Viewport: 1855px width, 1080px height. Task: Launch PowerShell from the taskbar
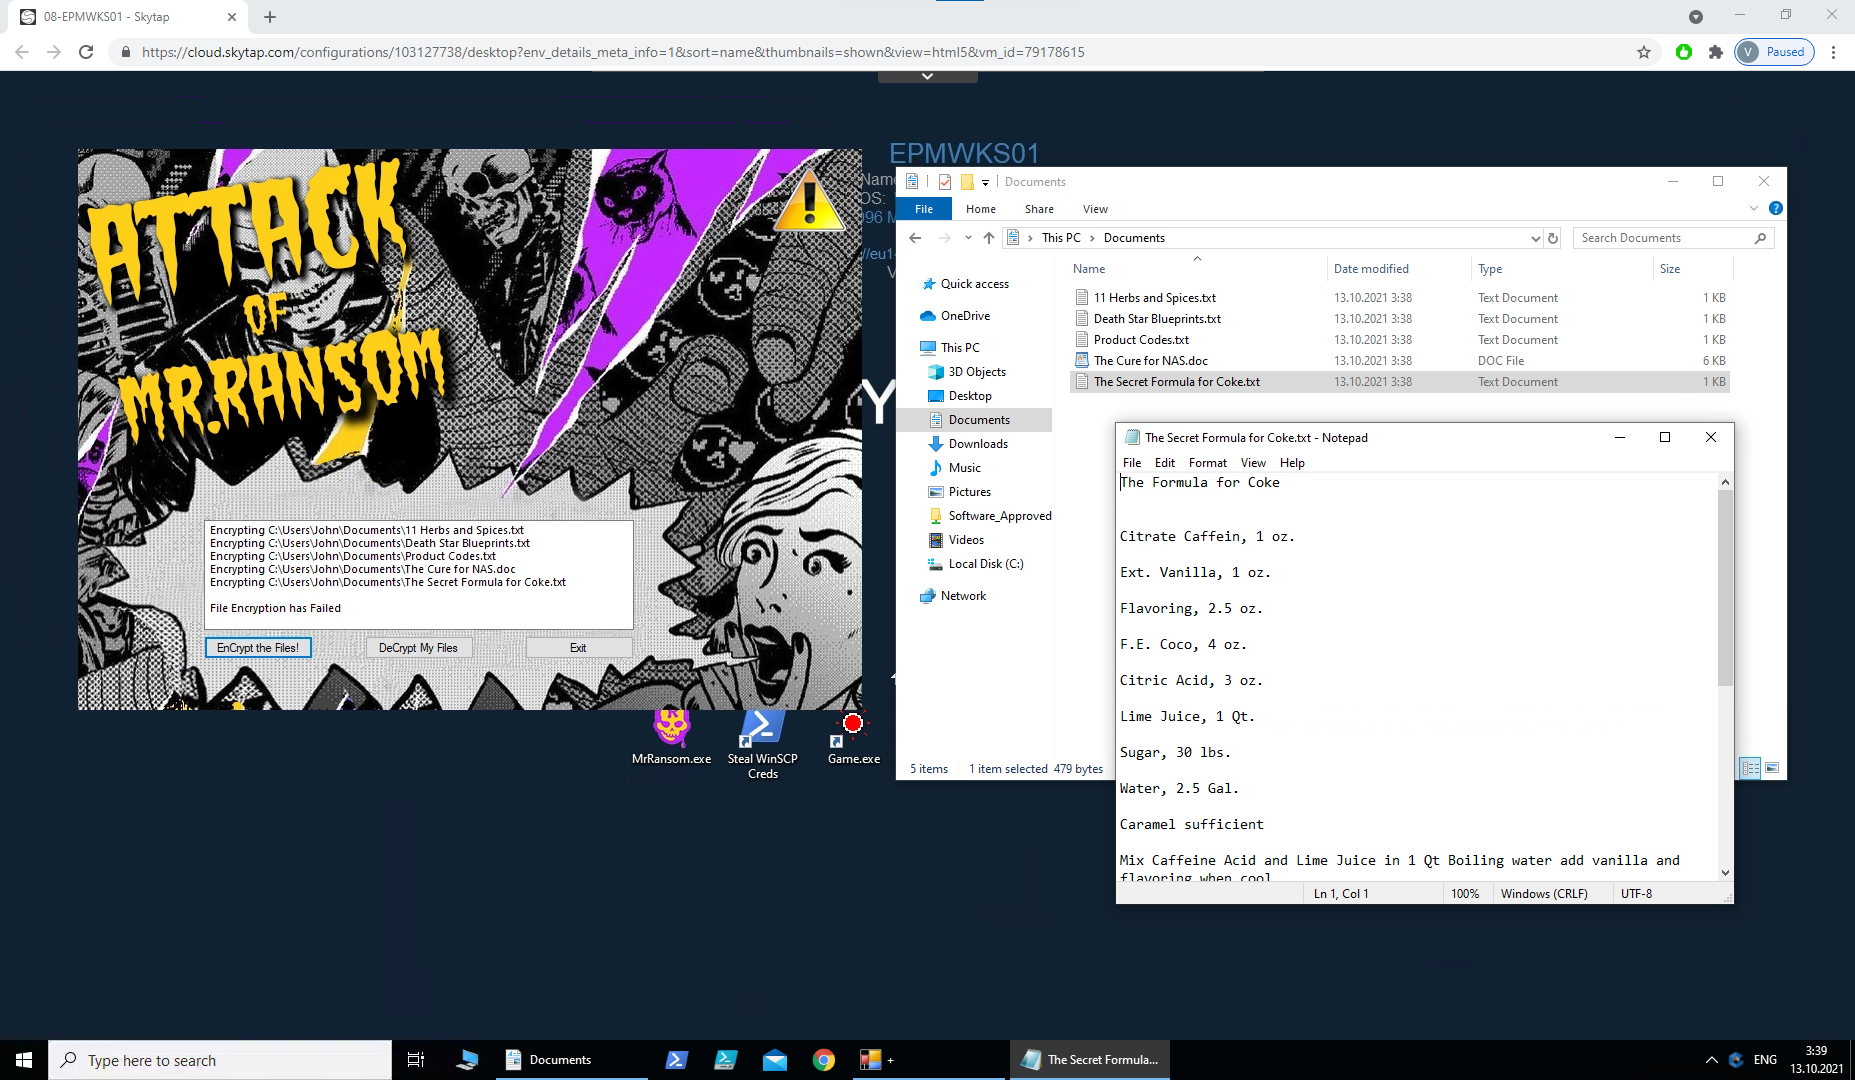(677, 1060)
